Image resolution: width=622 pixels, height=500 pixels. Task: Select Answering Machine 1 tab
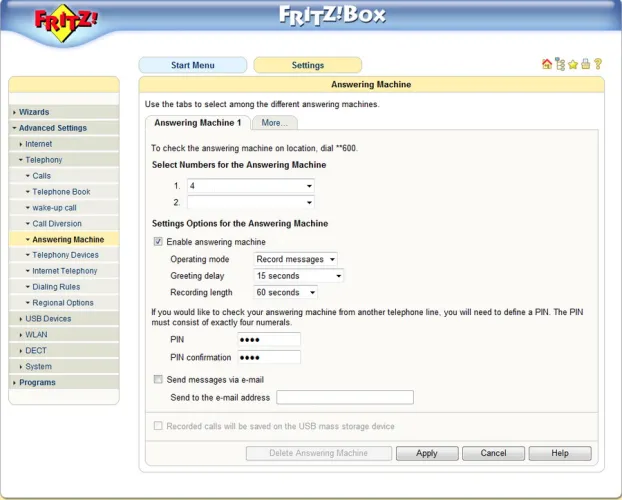[x=198, y=123]
